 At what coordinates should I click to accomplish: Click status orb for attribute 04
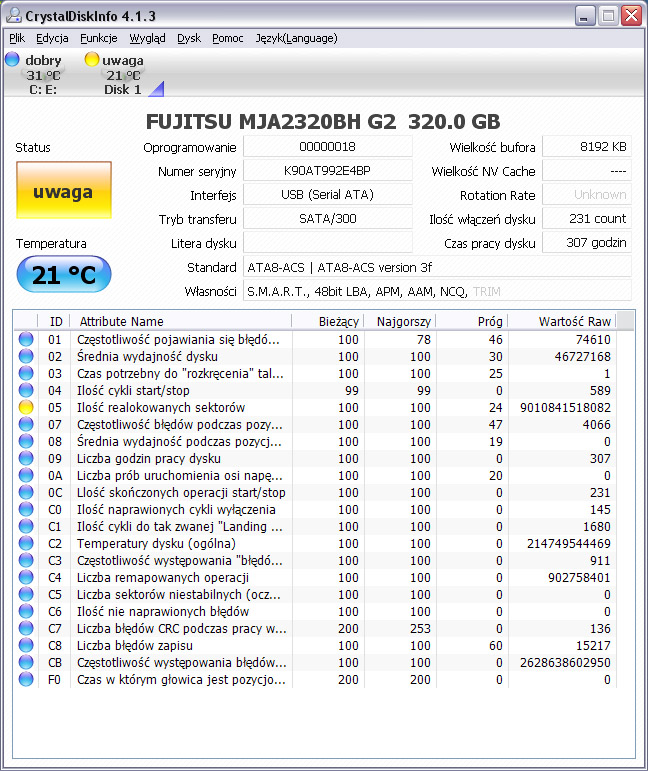point(26,390)
